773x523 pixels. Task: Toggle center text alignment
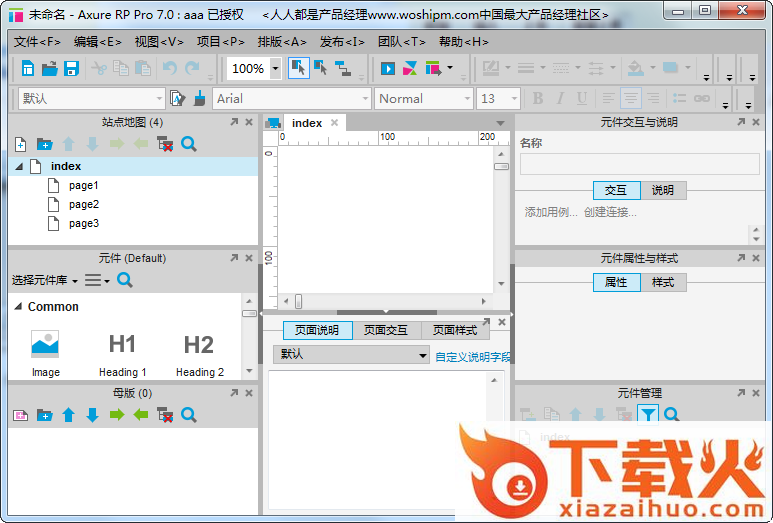pos(630,99)
